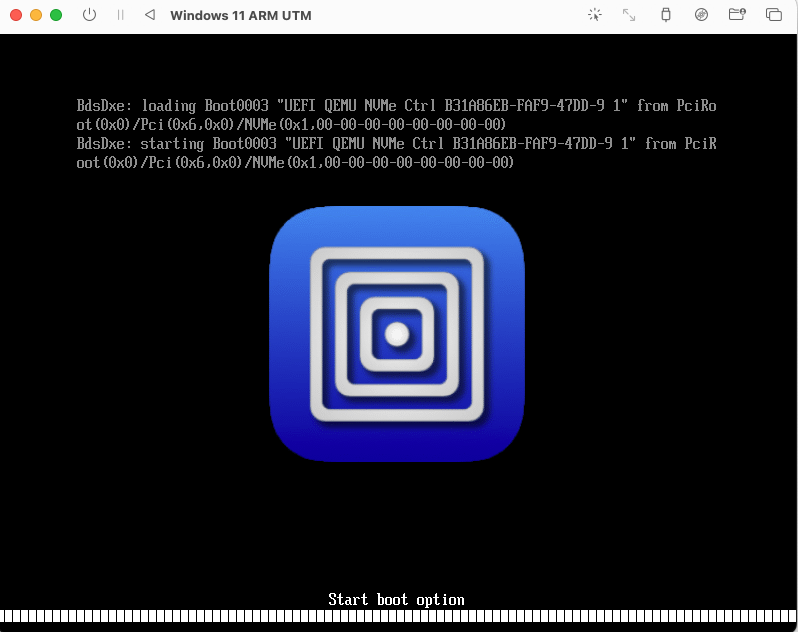Click the windows icon in the toolbar
Viewport: 798px width, 632px height.
pyautogui.click(x=774, y=15)
